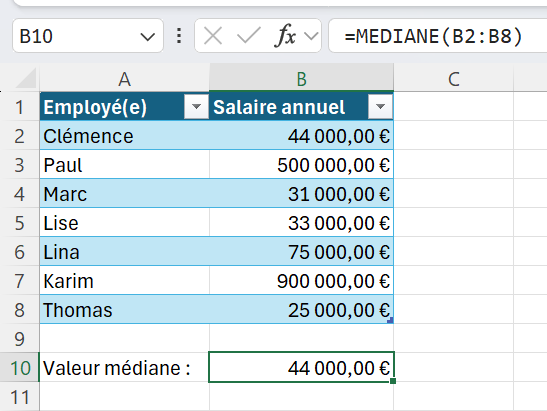The height and width of the screenshot is (411, 547).
Task: Select row 8 header
Action: 20,309
